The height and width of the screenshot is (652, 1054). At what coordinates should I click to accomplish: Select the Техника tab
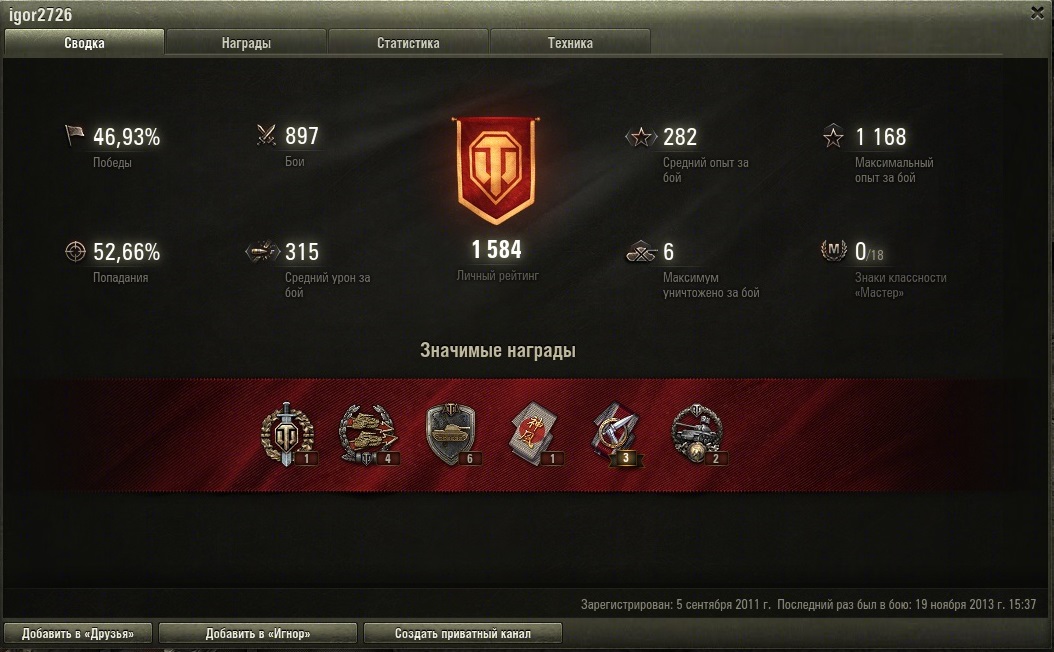click(570, 42)
